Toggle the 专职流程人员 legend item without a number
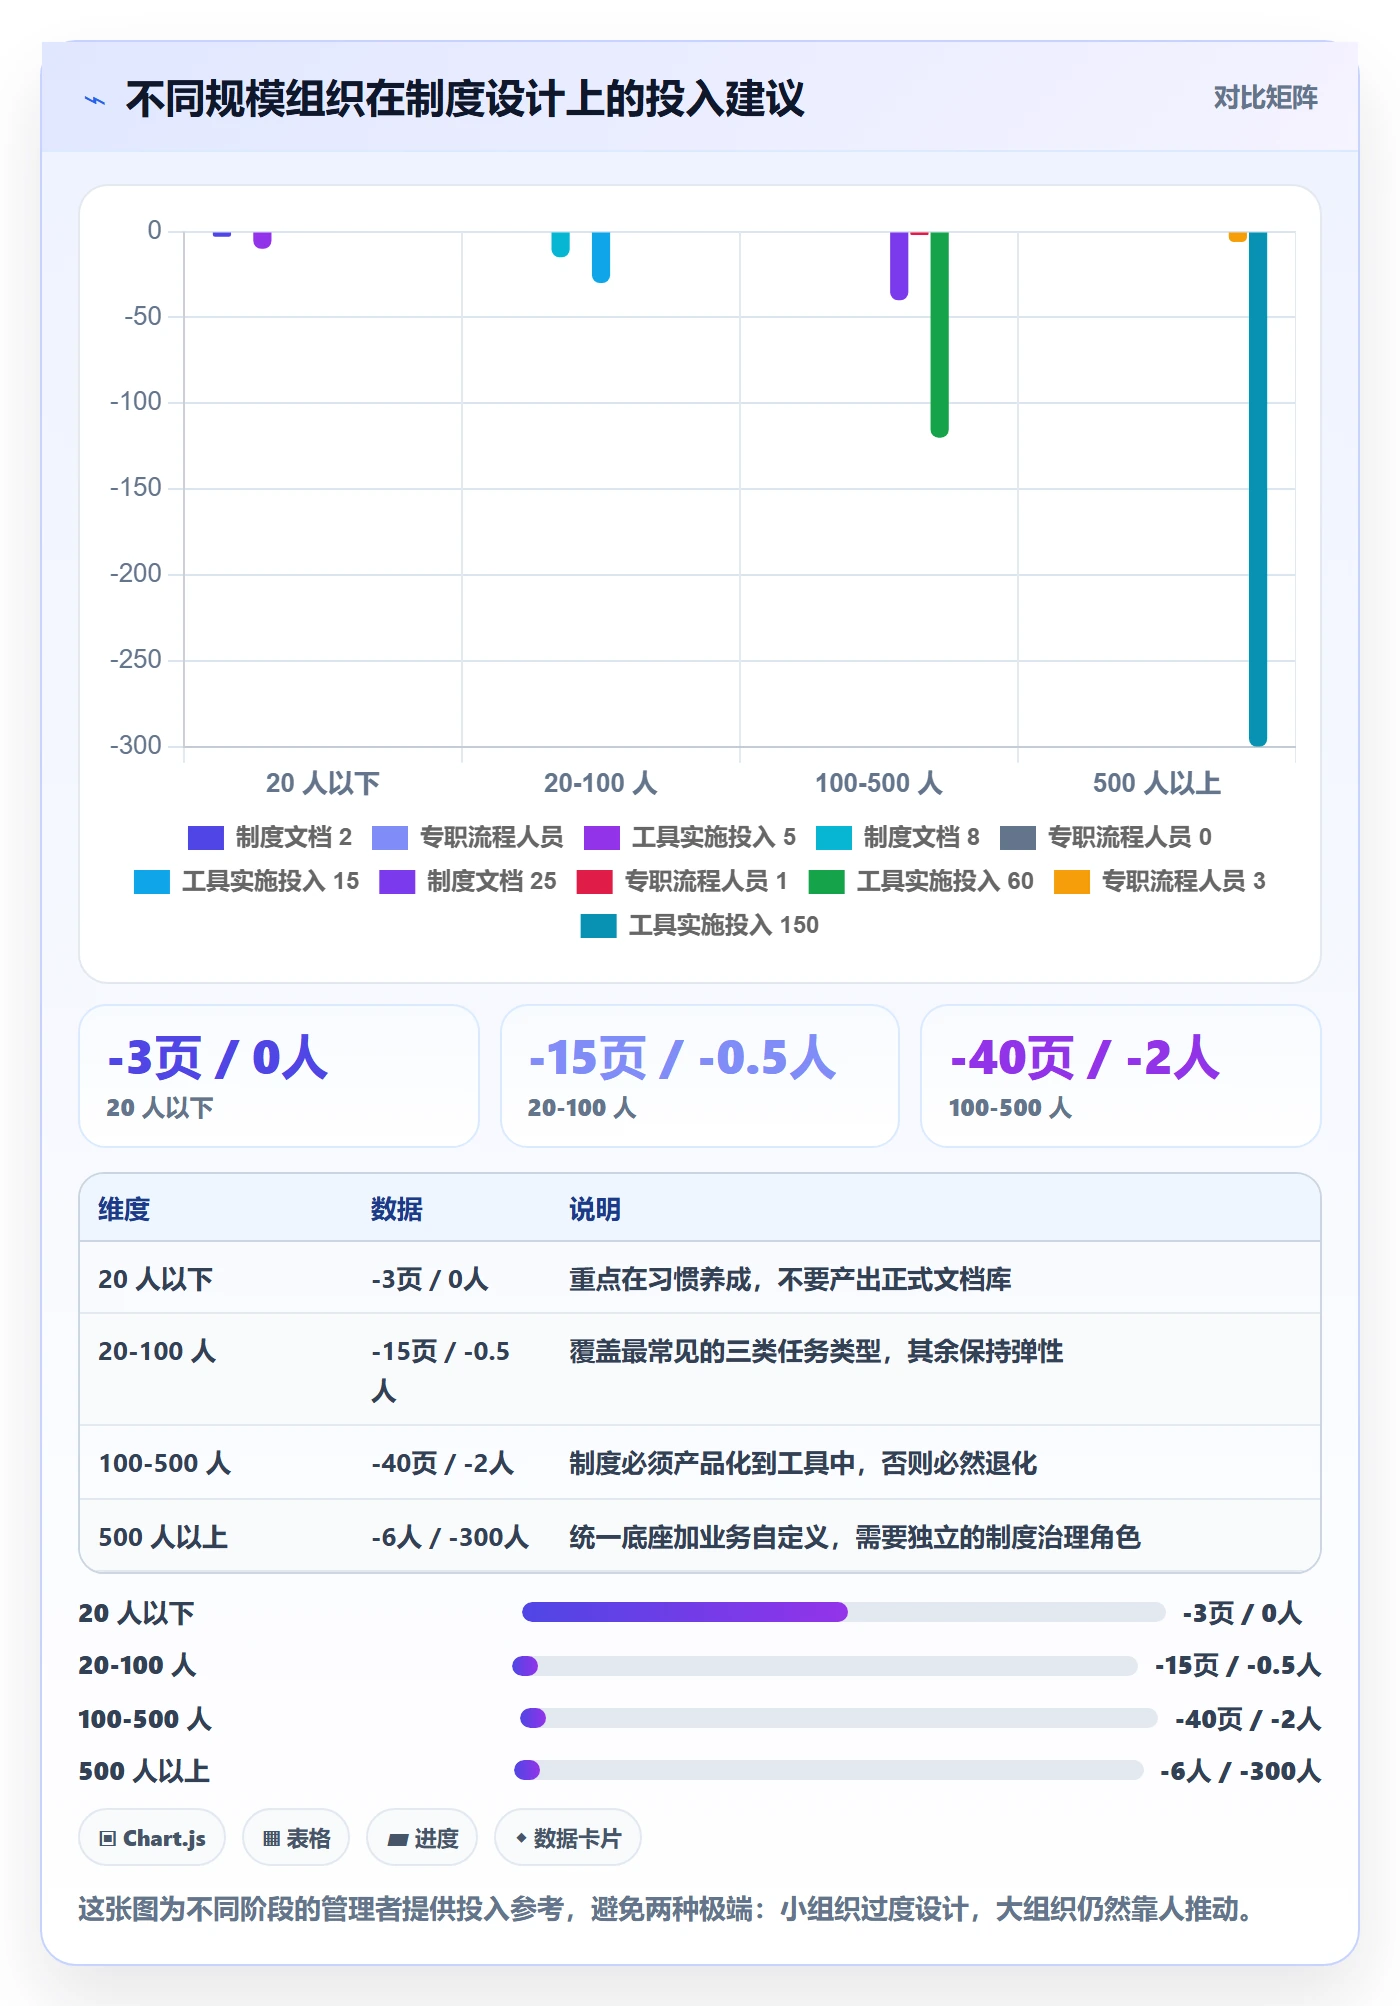1400x2006 pixels. pyautogui.click(x=467, y=837)
